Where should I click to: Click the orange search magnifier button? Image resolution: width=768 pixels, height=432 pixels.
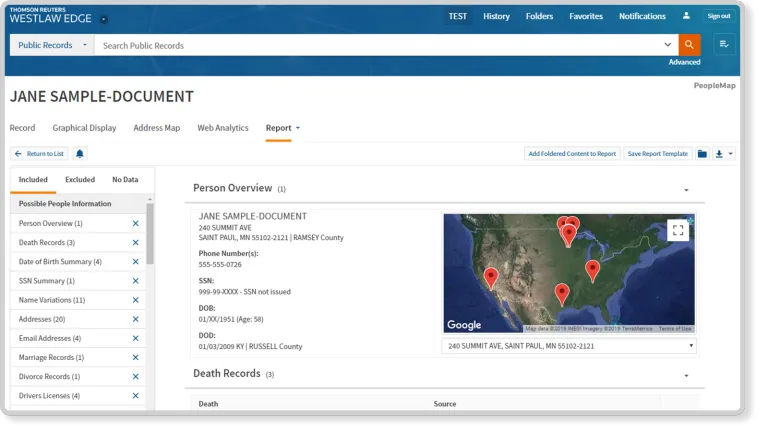[x=689, y=45]
